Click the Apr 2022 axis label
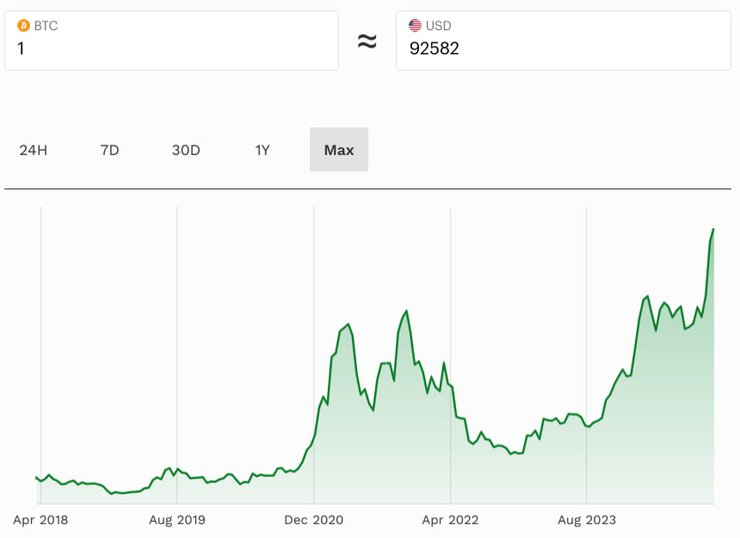Screen dimensions: 740x538 pos(450,520)
